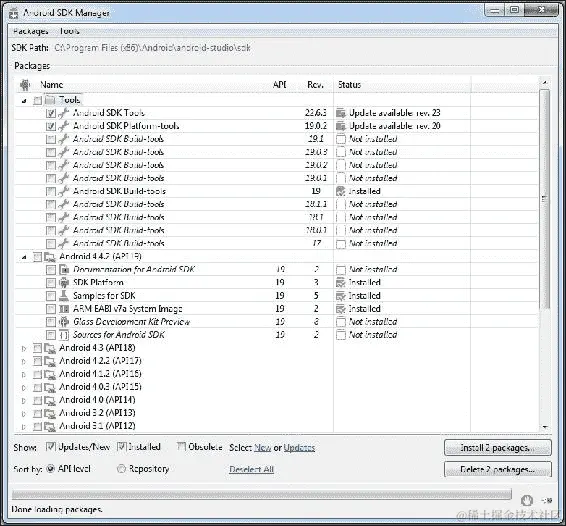Click the Rev. column header
This screenshot has height=526, width=566.
tap(315, 85)
